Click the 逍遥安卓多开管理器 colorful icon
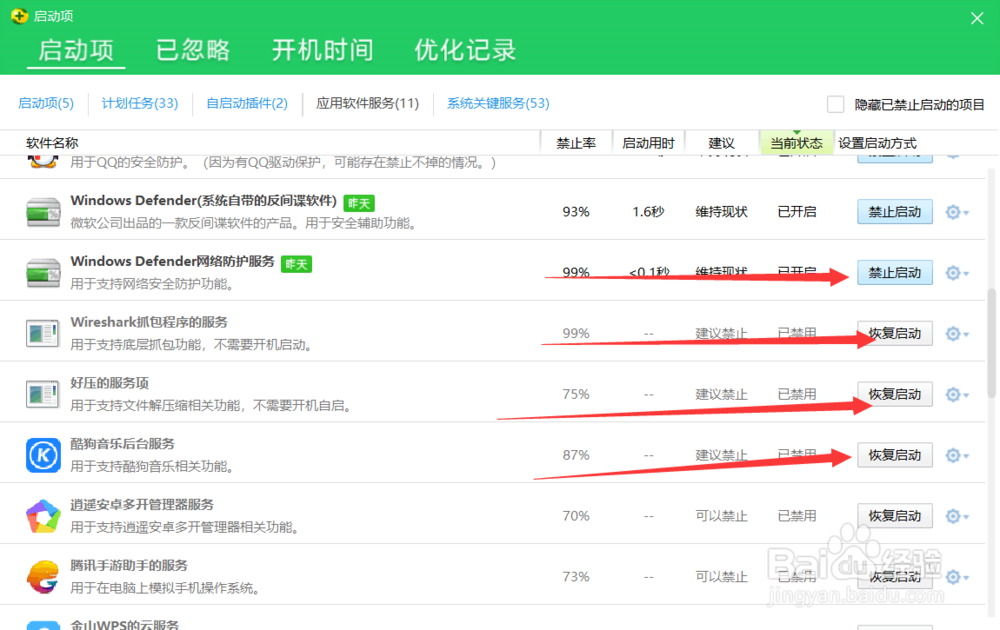 pos(43,516)
